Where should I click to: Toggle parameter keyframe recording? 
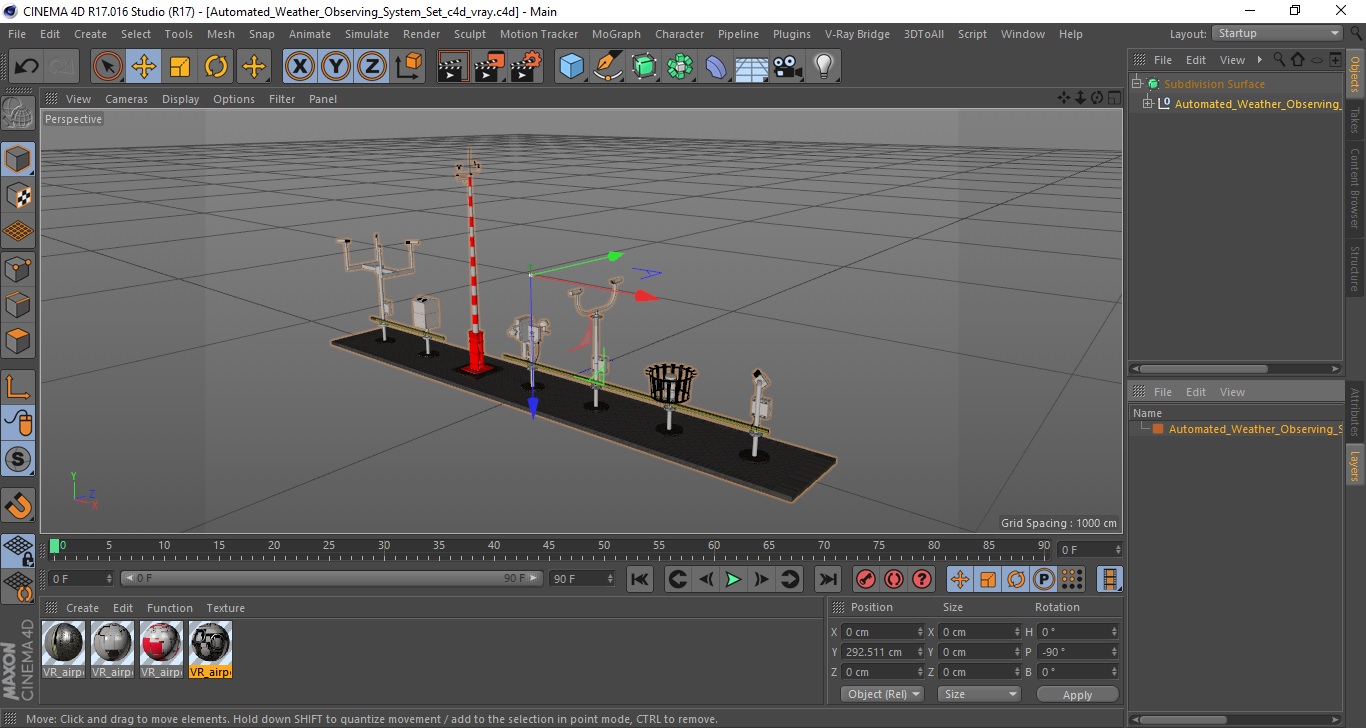(x=1044, y=579)
